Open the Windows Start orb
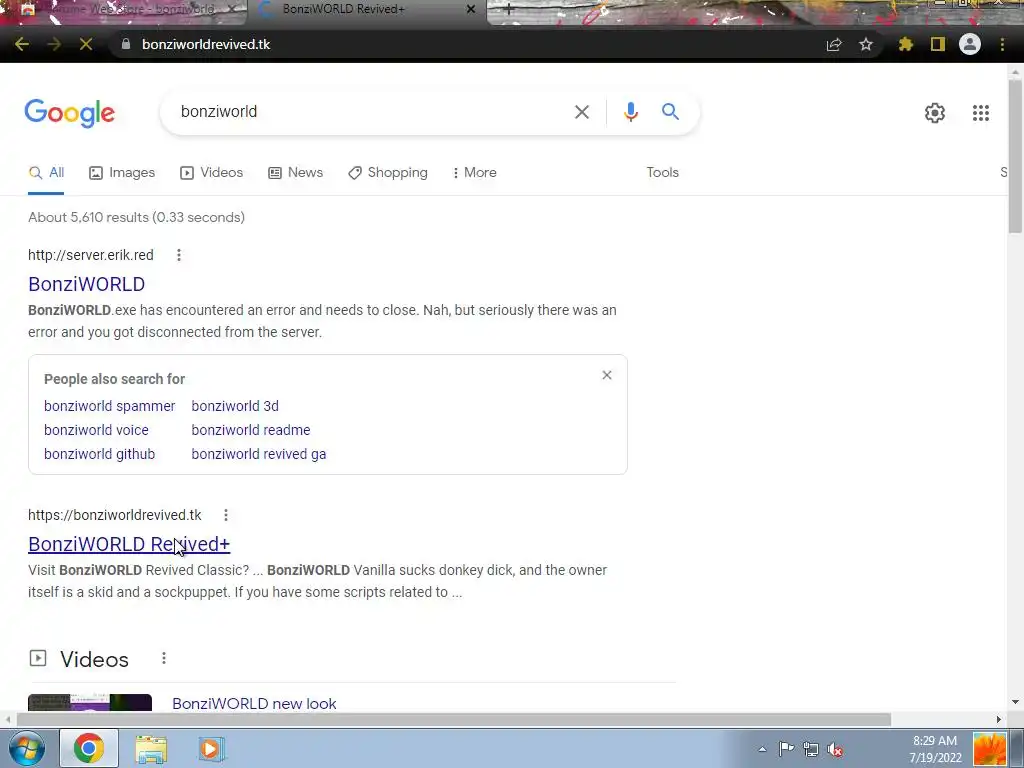The height and width of the screenshot is (768, 1024). point(26,748)
